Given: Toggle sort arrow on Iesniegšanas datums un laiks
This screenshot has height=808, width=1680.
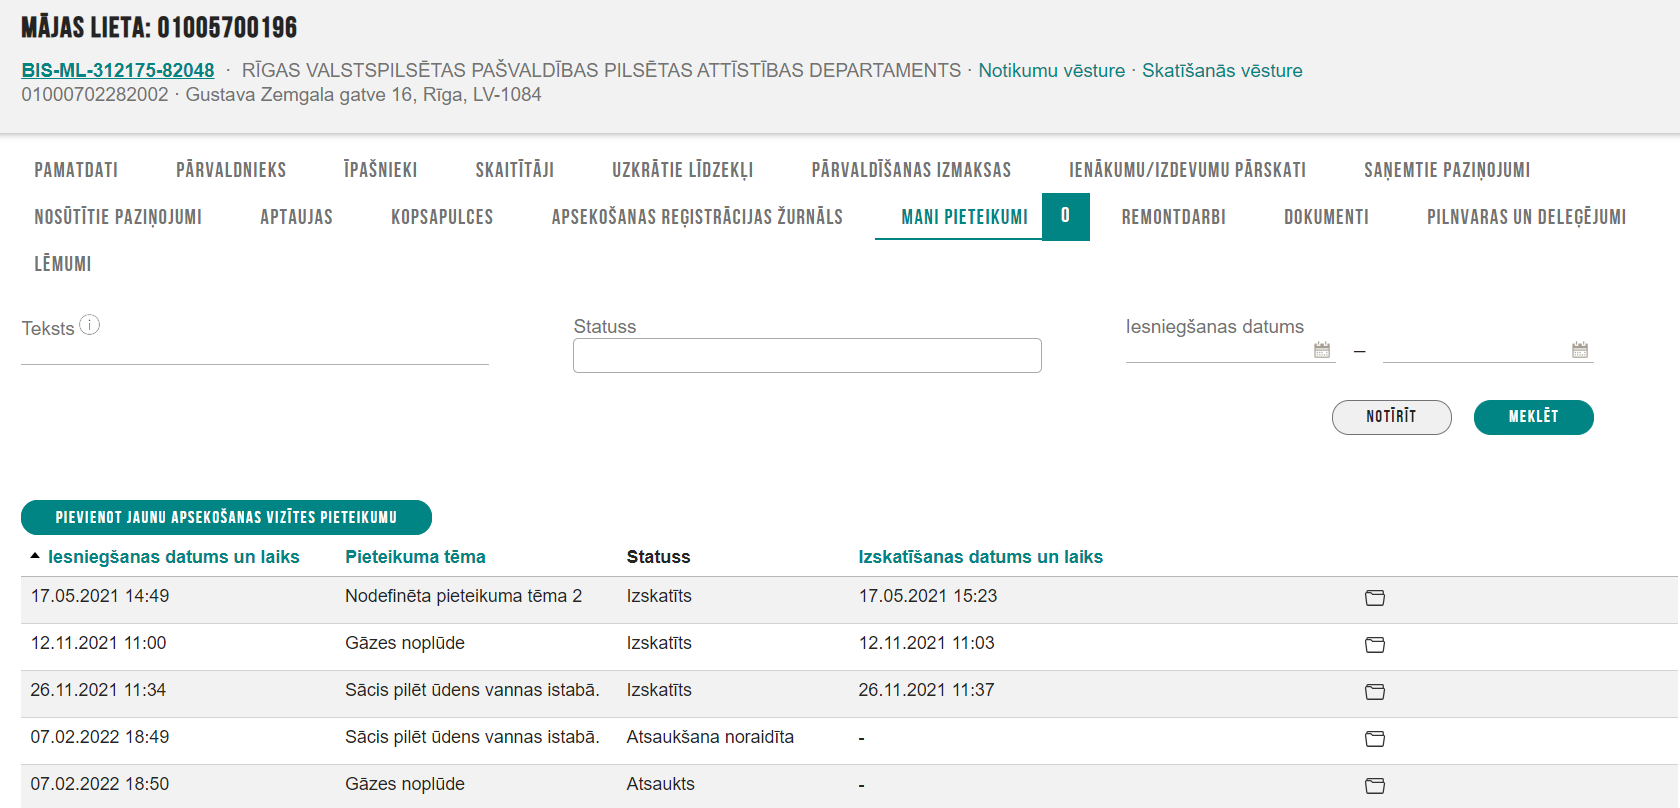Looking at the screenshot, I should click(x=35, y=556).
